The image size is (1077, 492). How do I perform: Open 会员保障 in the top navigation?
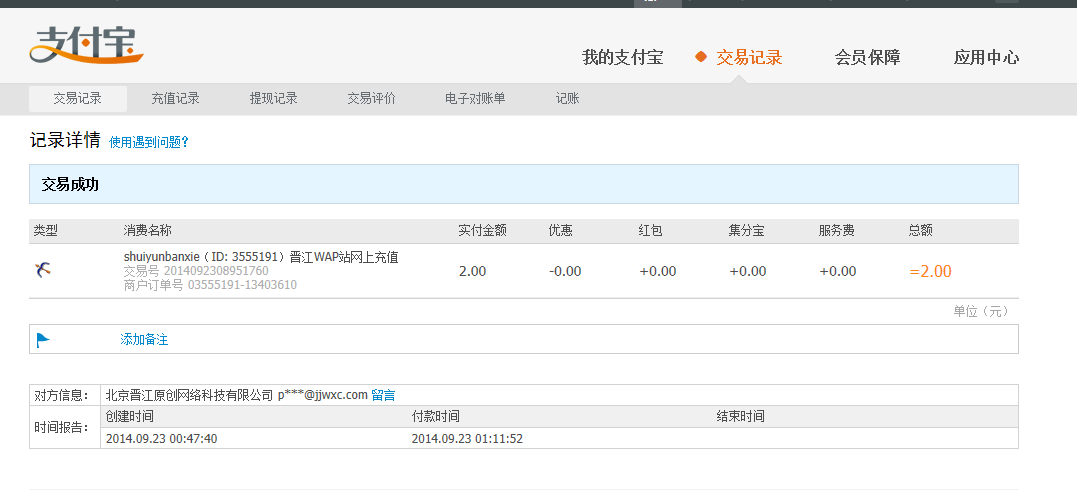(868, 58)
